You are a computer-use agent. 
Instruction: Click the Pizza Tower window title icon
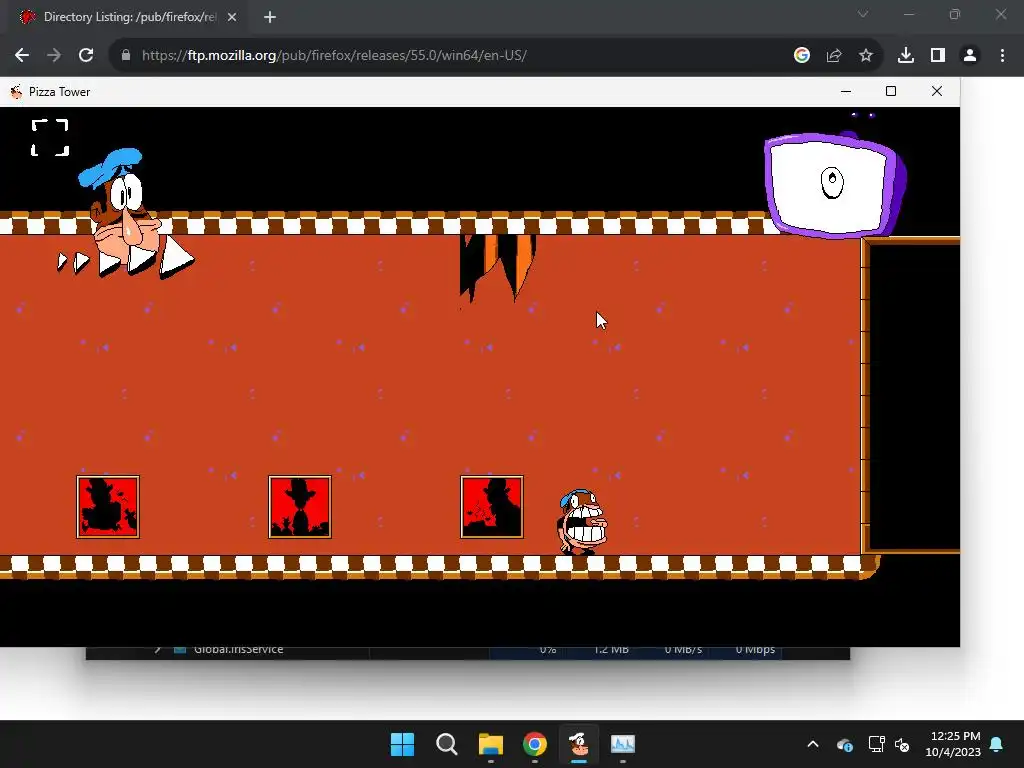[x=16, y=92]
